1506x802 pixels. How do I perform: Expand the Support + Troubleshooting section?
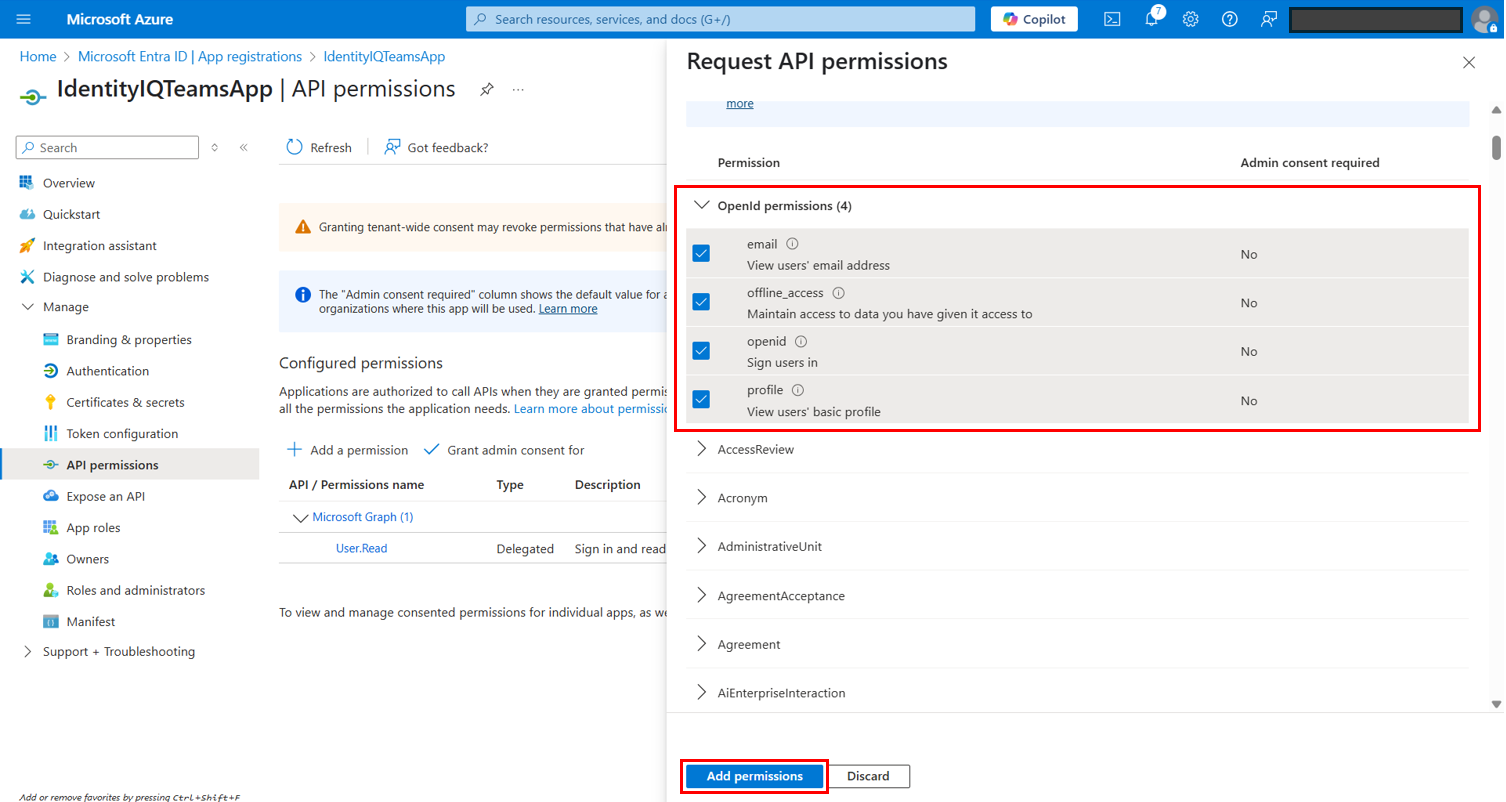pos(27,652)
